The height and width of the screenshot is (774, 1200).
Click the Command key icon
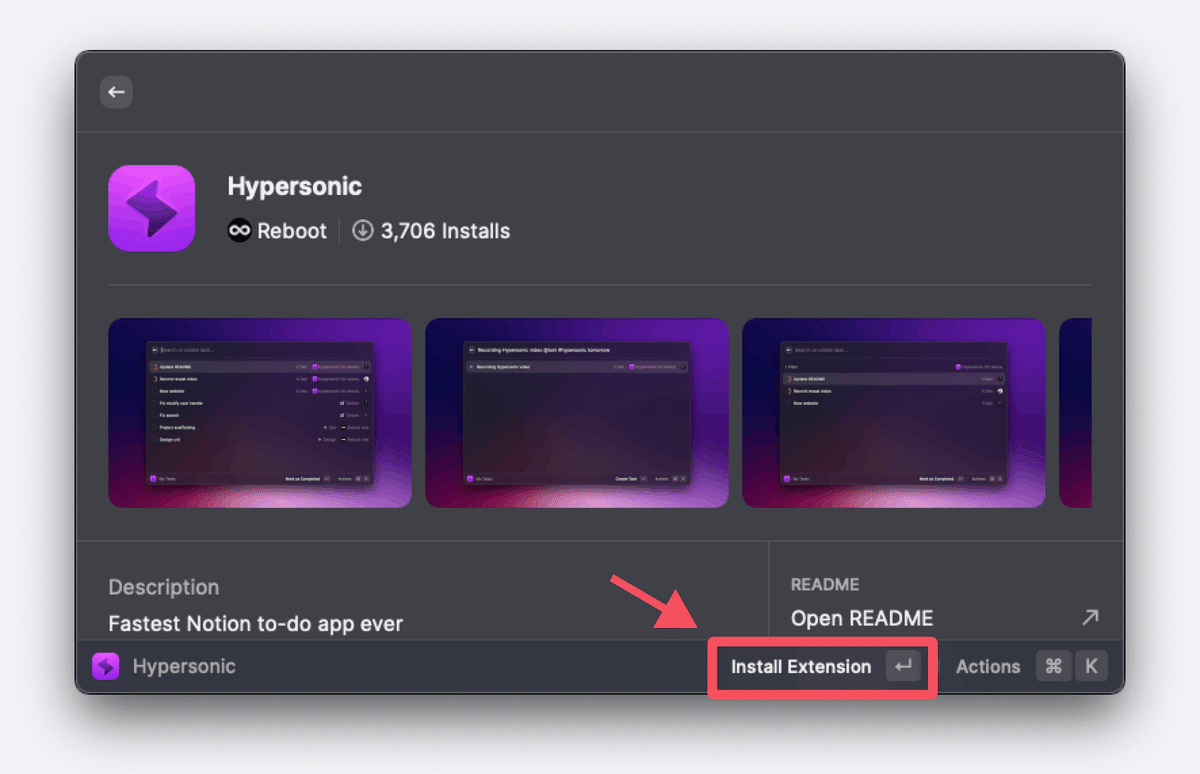(x=1053, y=667)
